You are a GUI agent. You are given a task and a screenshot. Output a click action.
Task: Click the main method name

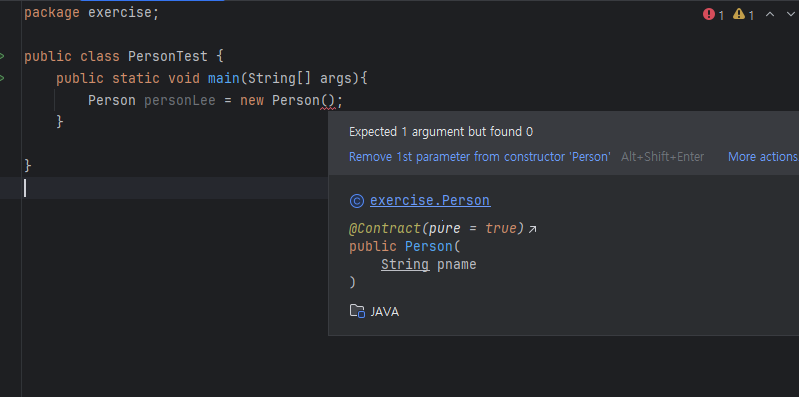(x=224, y=78)
